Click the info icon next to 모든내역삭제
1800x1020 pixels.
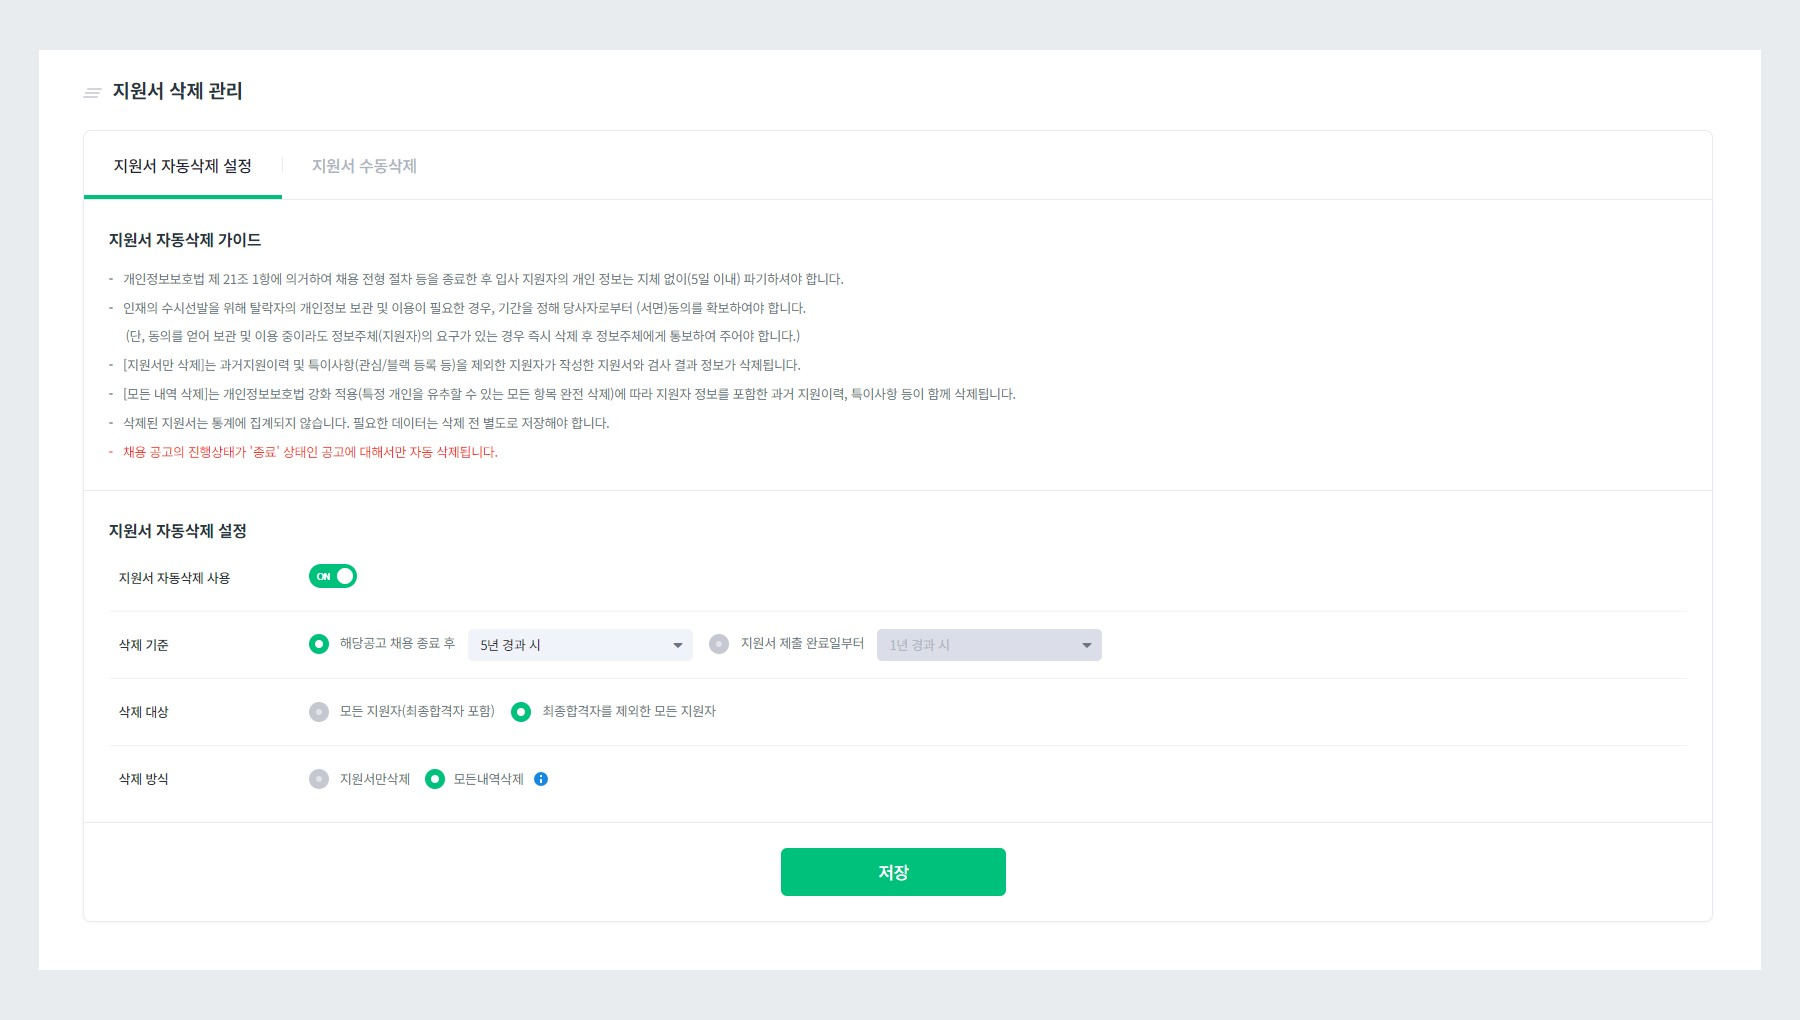(x=541, y=779)
